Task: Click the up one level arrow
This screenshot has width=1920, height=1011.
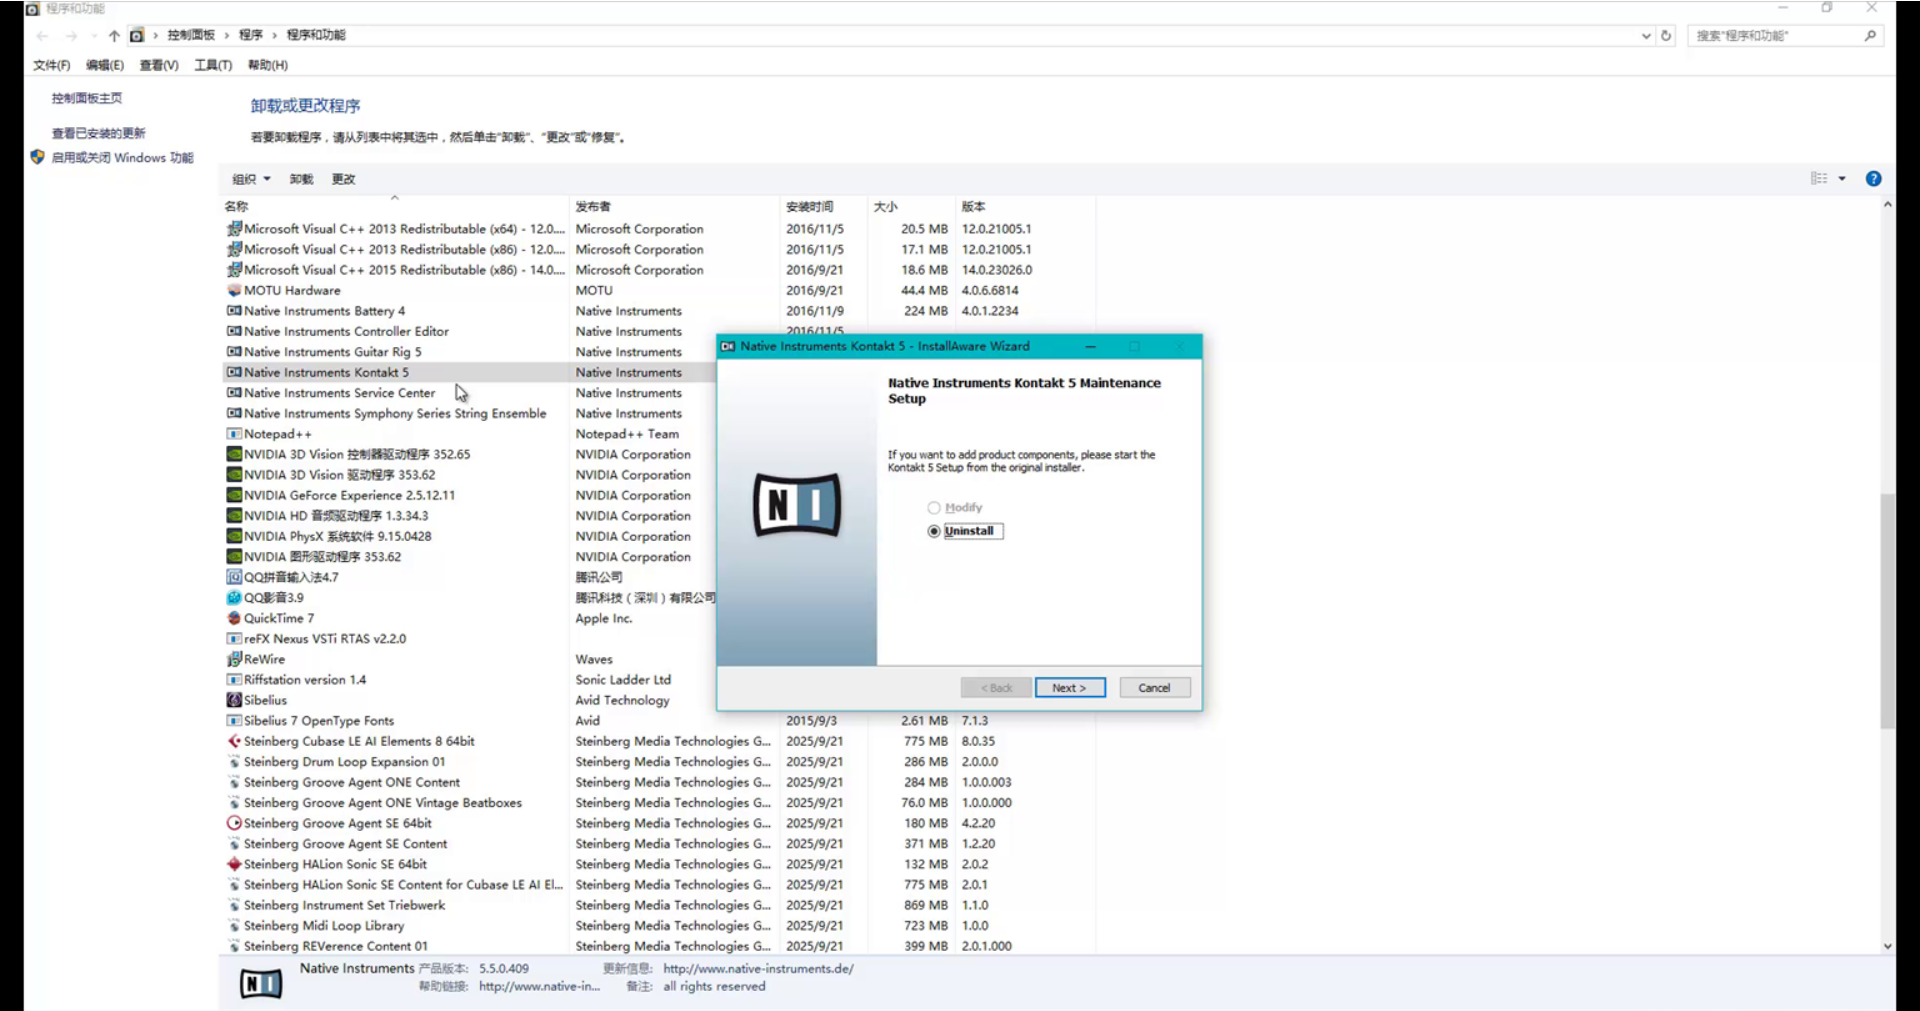Action: point(114,35)
